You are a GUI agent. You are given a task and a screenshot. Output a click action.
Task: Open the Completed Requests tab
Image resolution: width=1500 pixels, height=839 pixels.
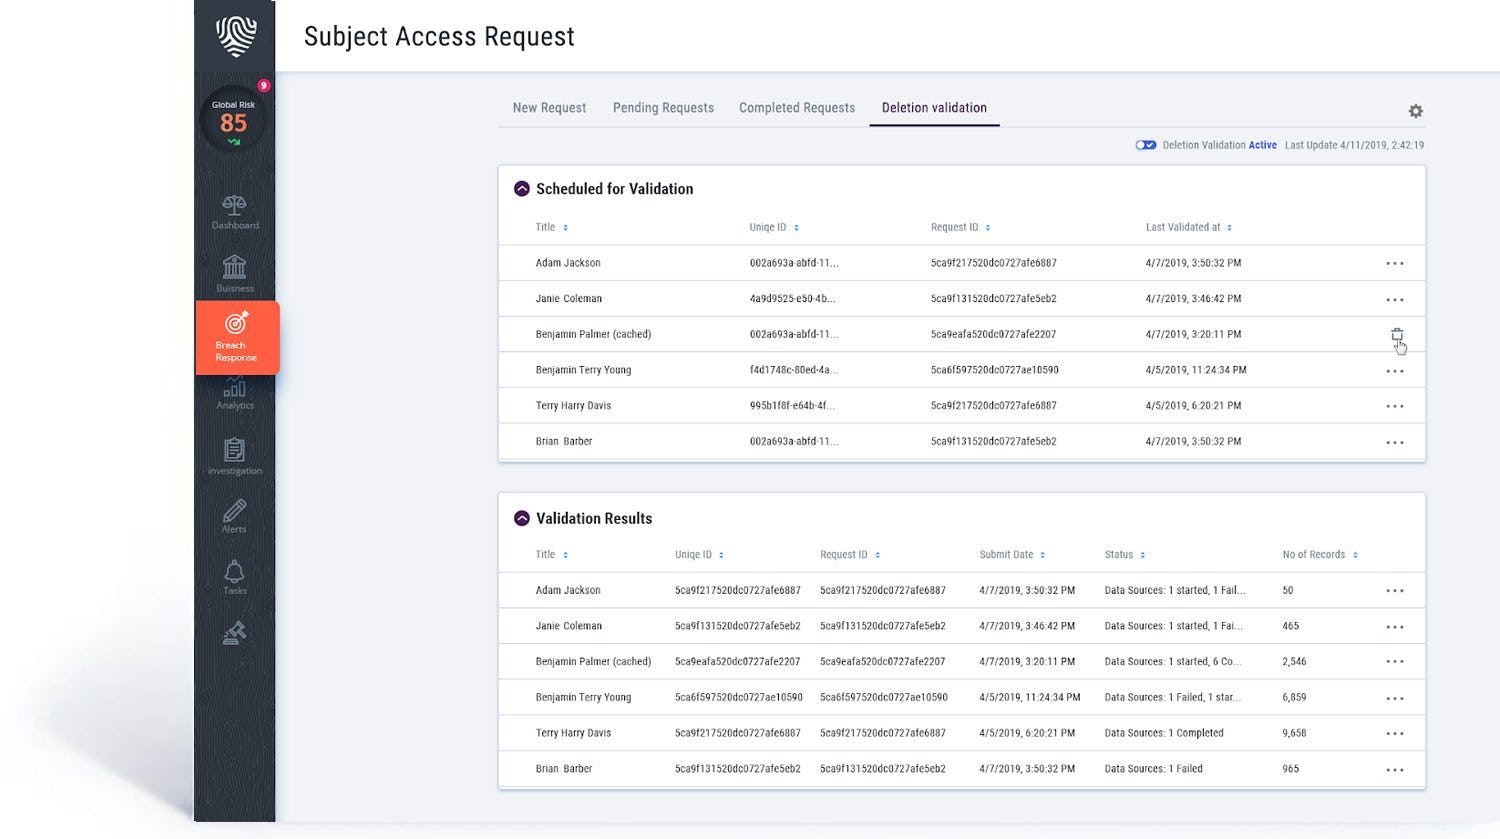(796, 107)
